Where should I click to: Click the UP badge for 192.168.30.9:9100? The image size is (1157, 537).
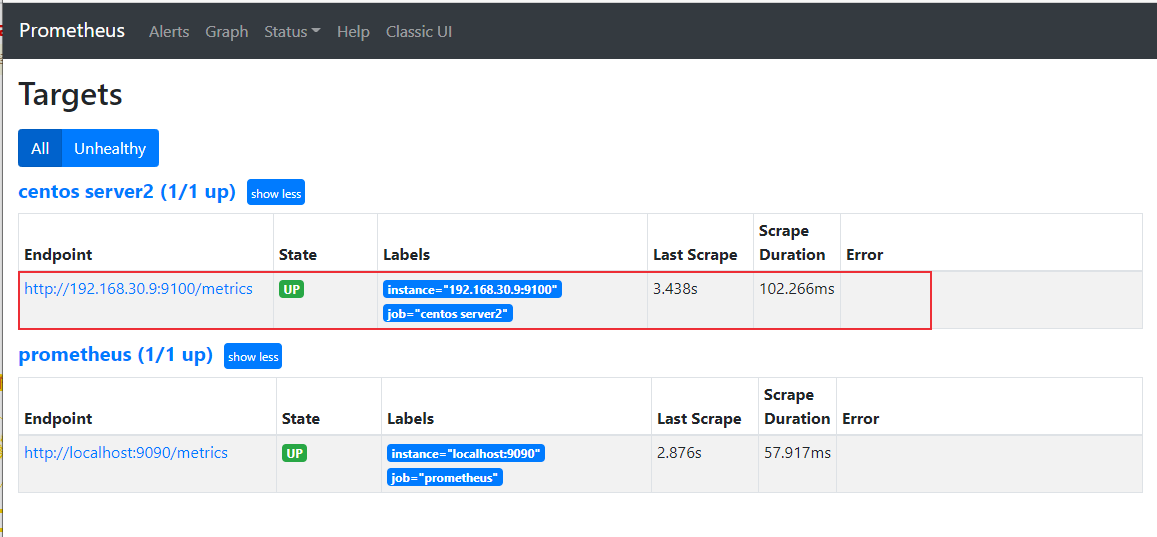[x=291, y=289]
